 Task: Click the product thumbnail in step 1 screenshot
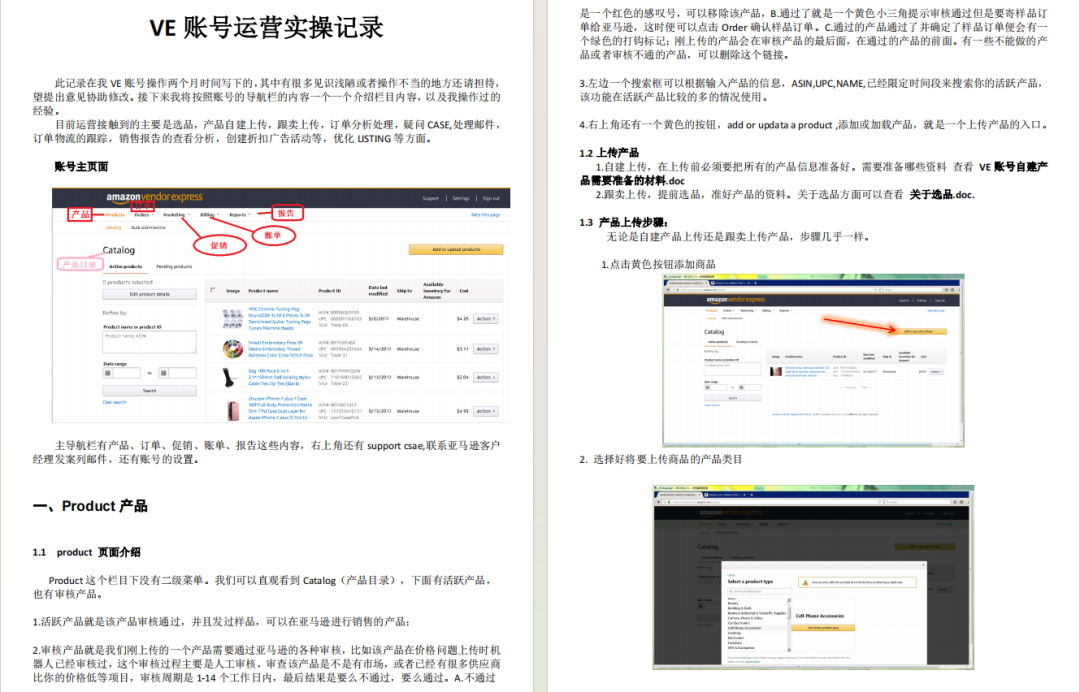pos(776,371)
